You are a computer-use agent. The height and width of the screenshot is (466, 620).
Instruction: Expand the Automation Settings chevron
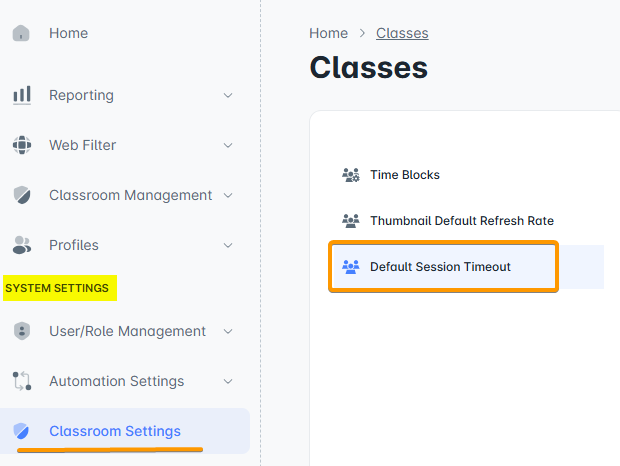[x=228, y=381]
